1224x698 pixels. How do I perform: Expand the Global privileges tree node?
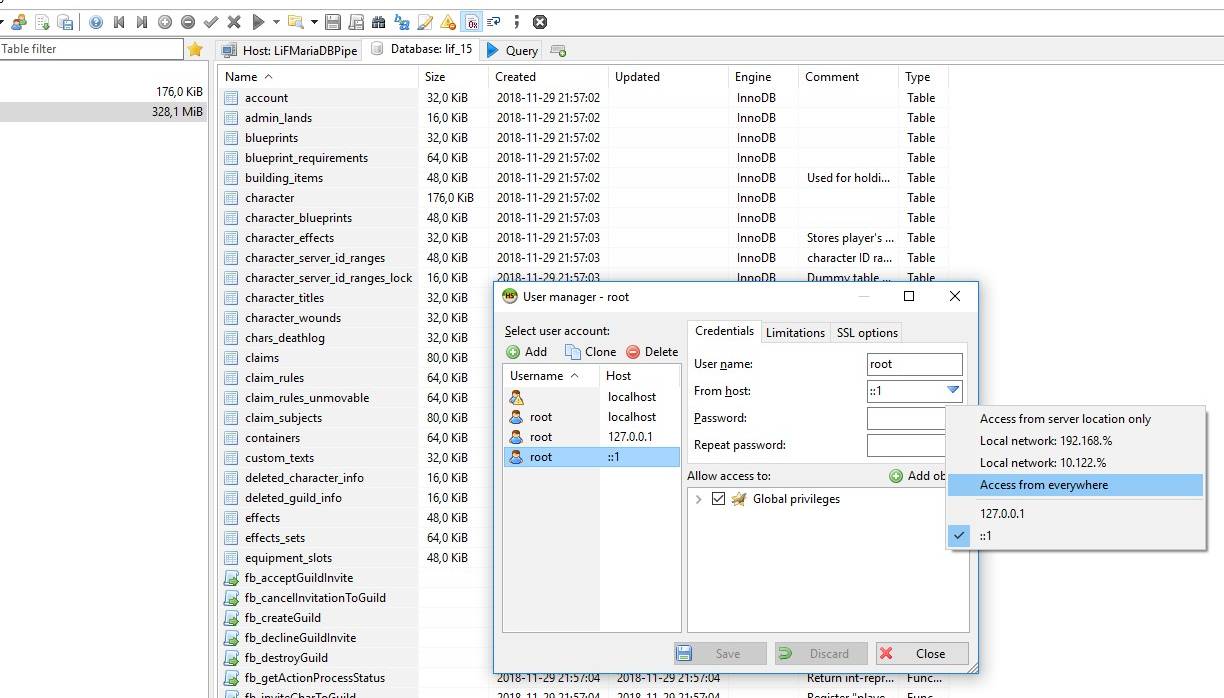click(x=698, y=499)
